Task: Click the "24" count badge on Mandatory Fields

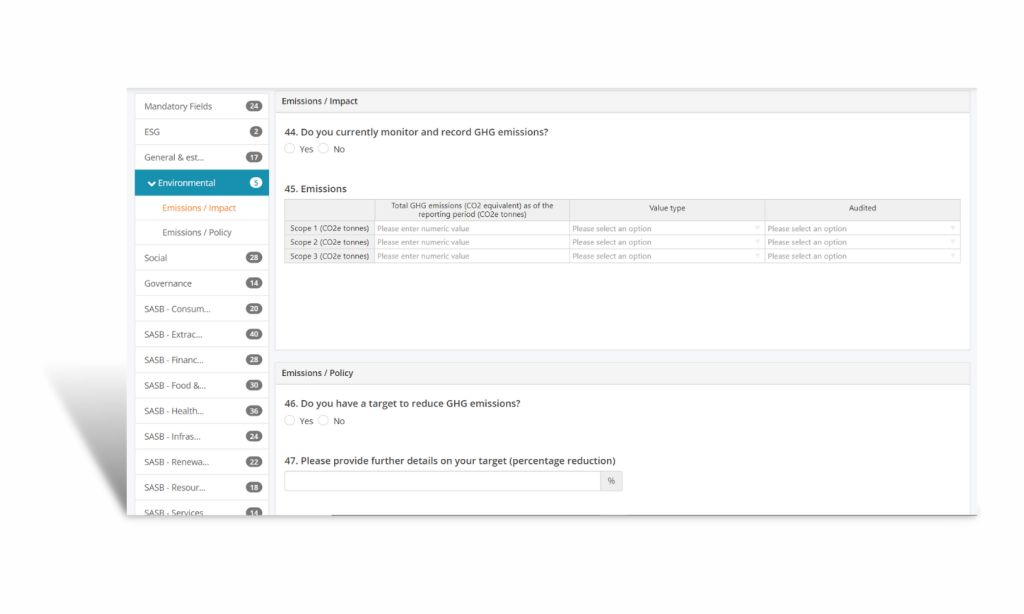Action: (x=252, y=106)
